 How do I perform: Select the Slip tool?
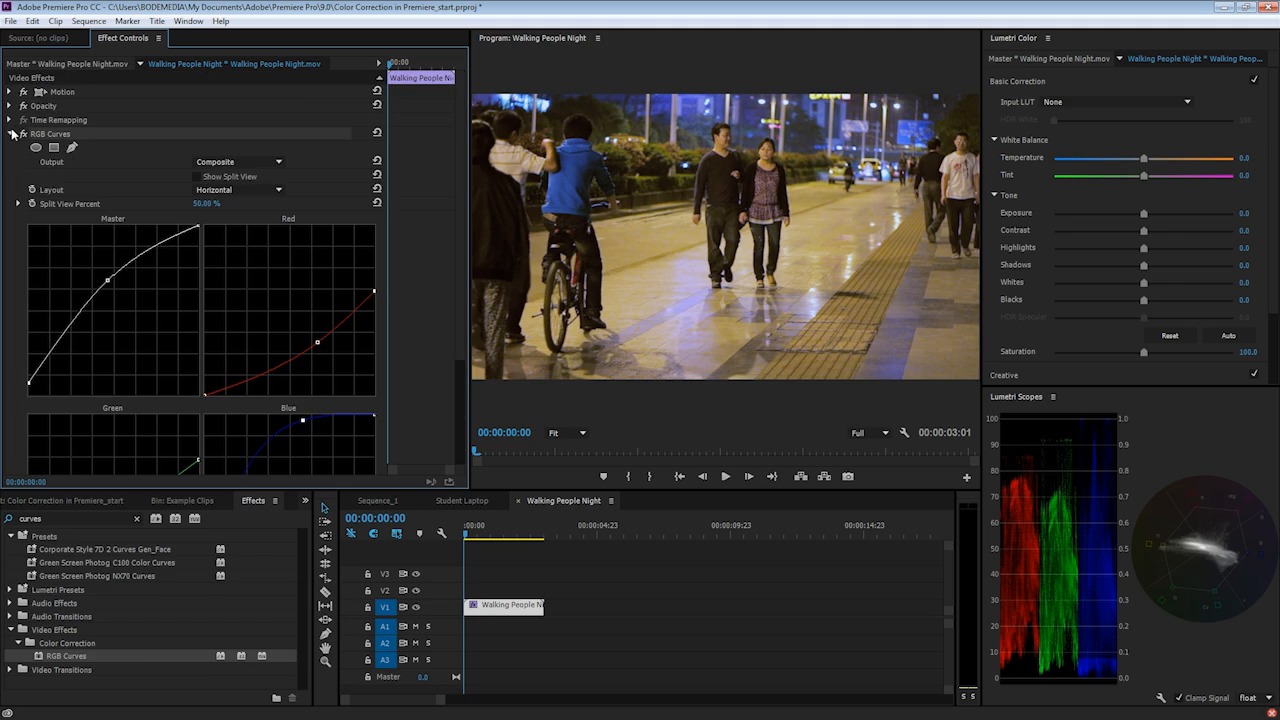coord(325,606)
